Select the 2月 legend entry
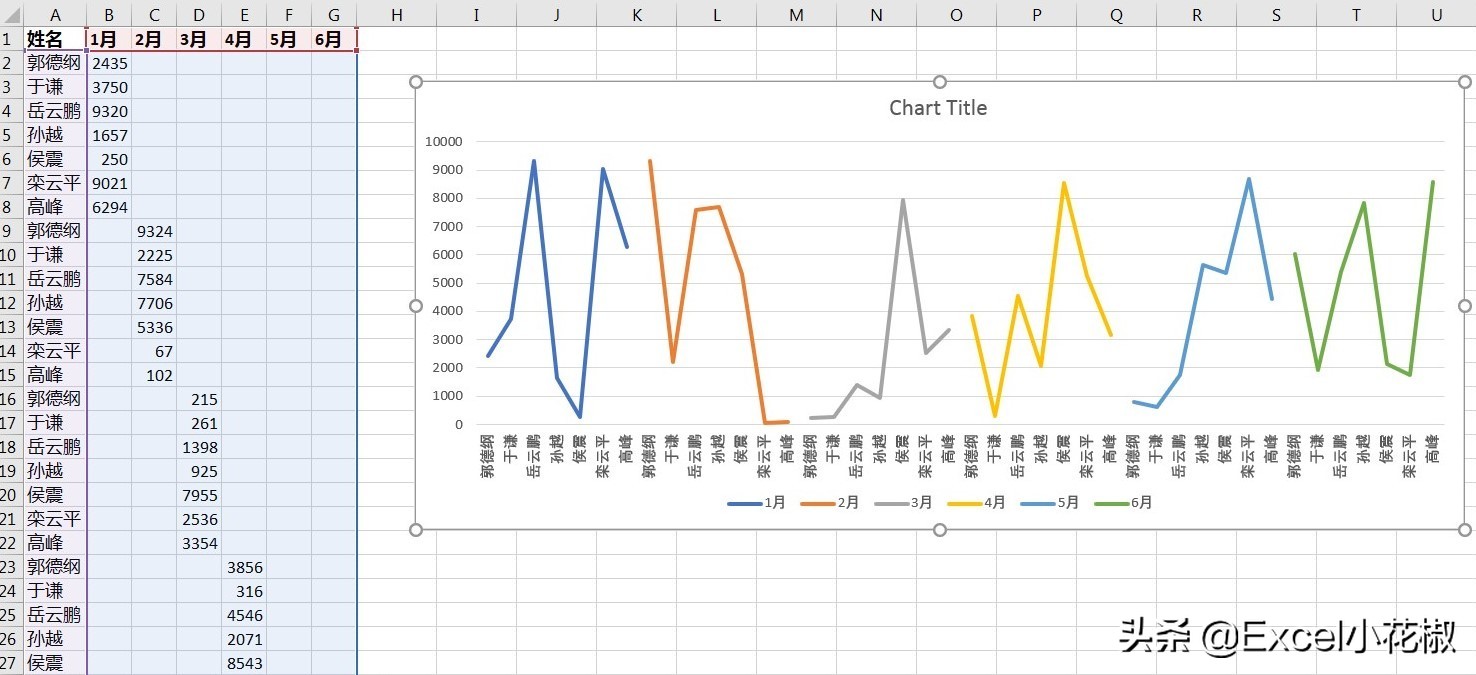Viewport: 1476px width, 675px height. click(829, 503)
